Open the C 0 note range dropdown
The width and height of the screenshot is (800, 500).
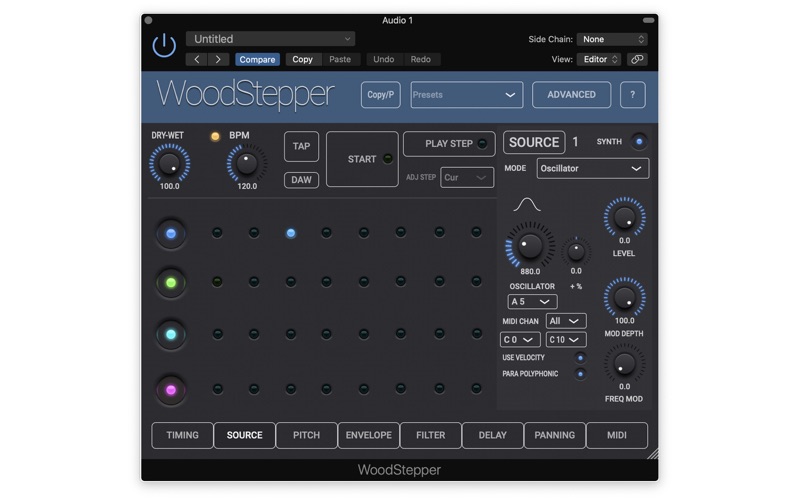tap(520, 340)
